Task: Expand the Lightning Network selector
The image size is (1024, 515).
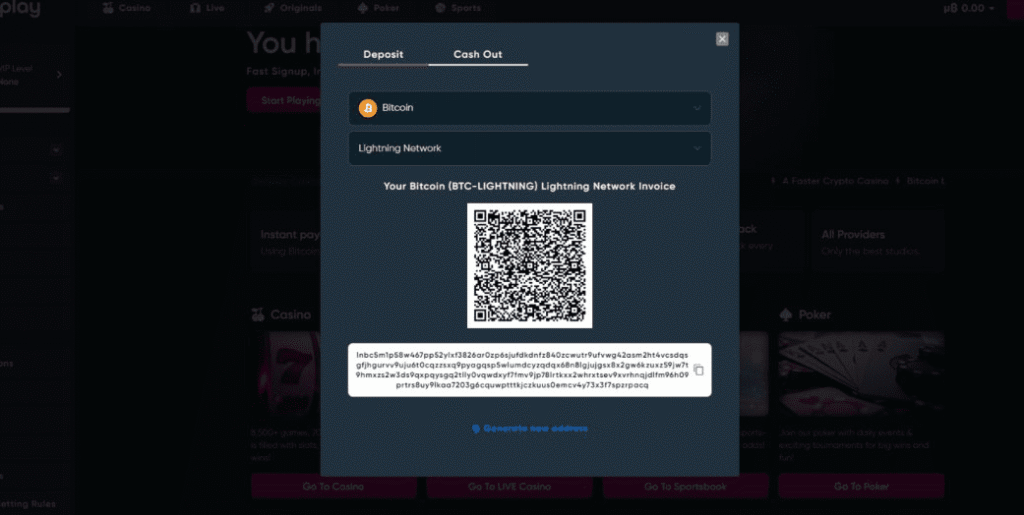Action: click(x=530, y=148)
